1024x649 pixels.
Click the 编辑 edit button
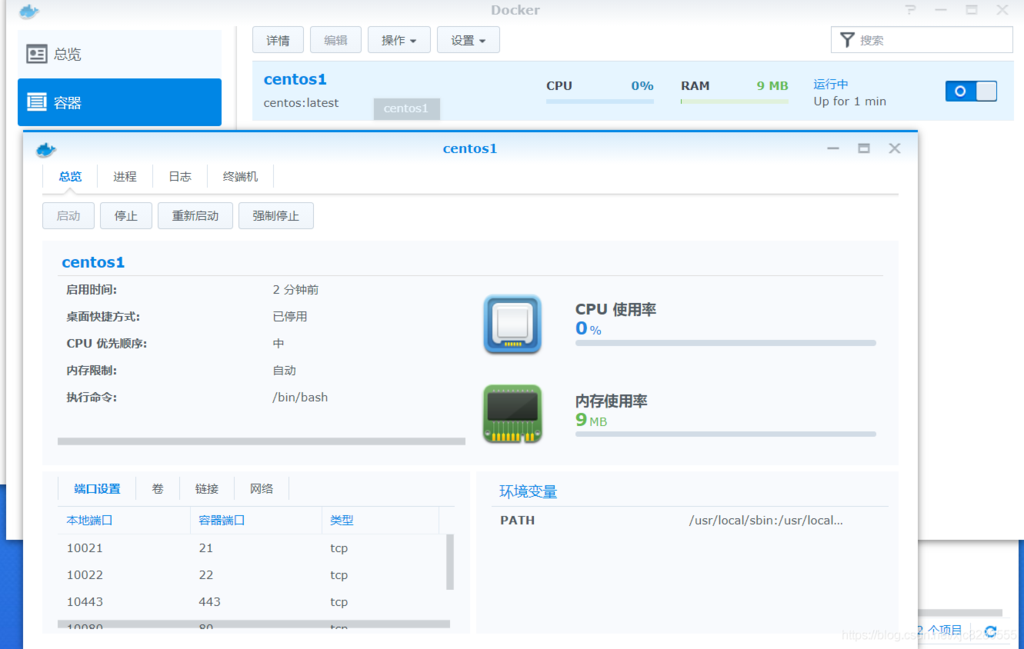336,40
